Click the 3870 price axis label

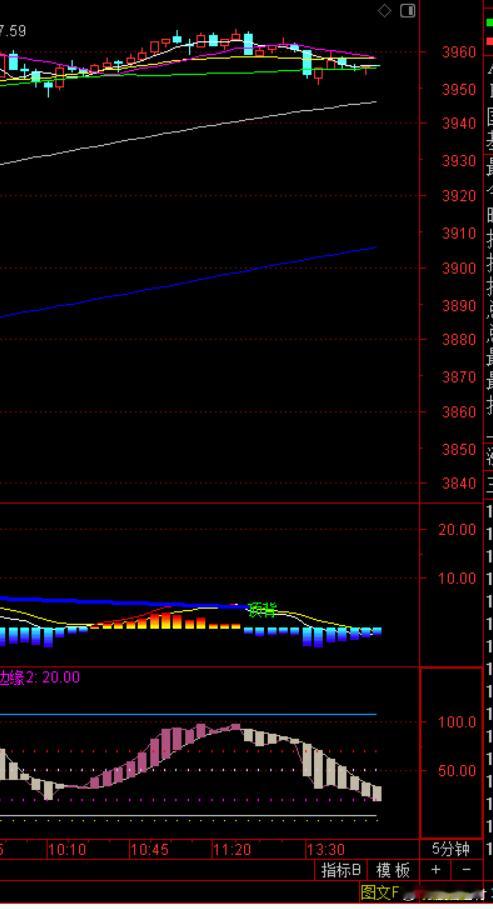pos(458,377)
